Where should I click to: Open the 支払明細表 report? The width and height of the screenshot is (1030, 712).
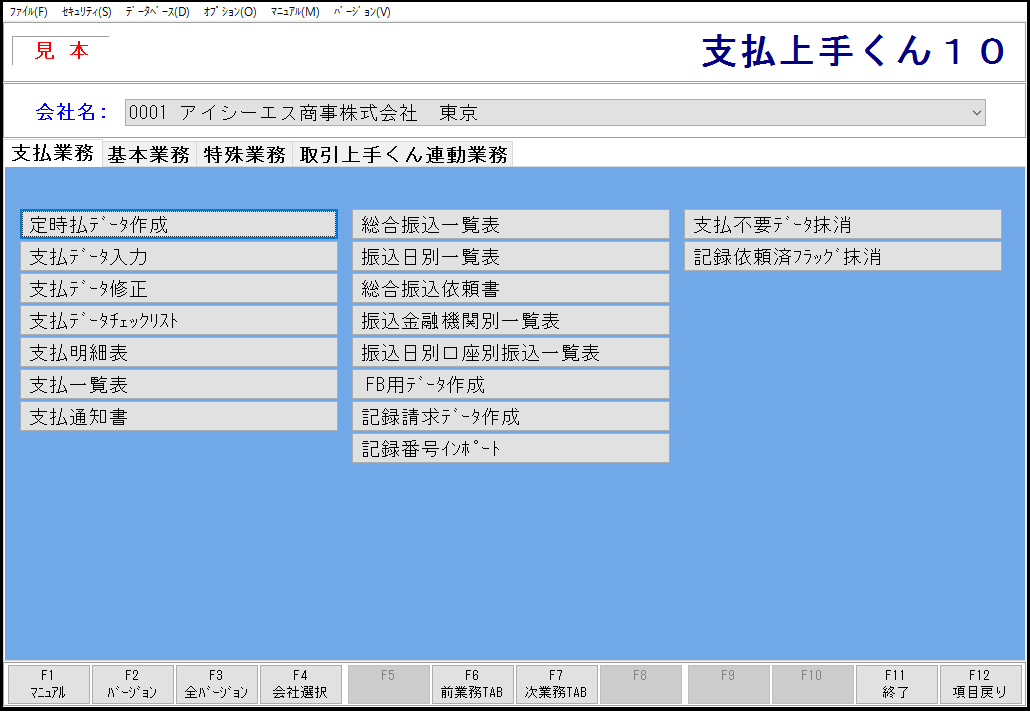pos(179,353)
